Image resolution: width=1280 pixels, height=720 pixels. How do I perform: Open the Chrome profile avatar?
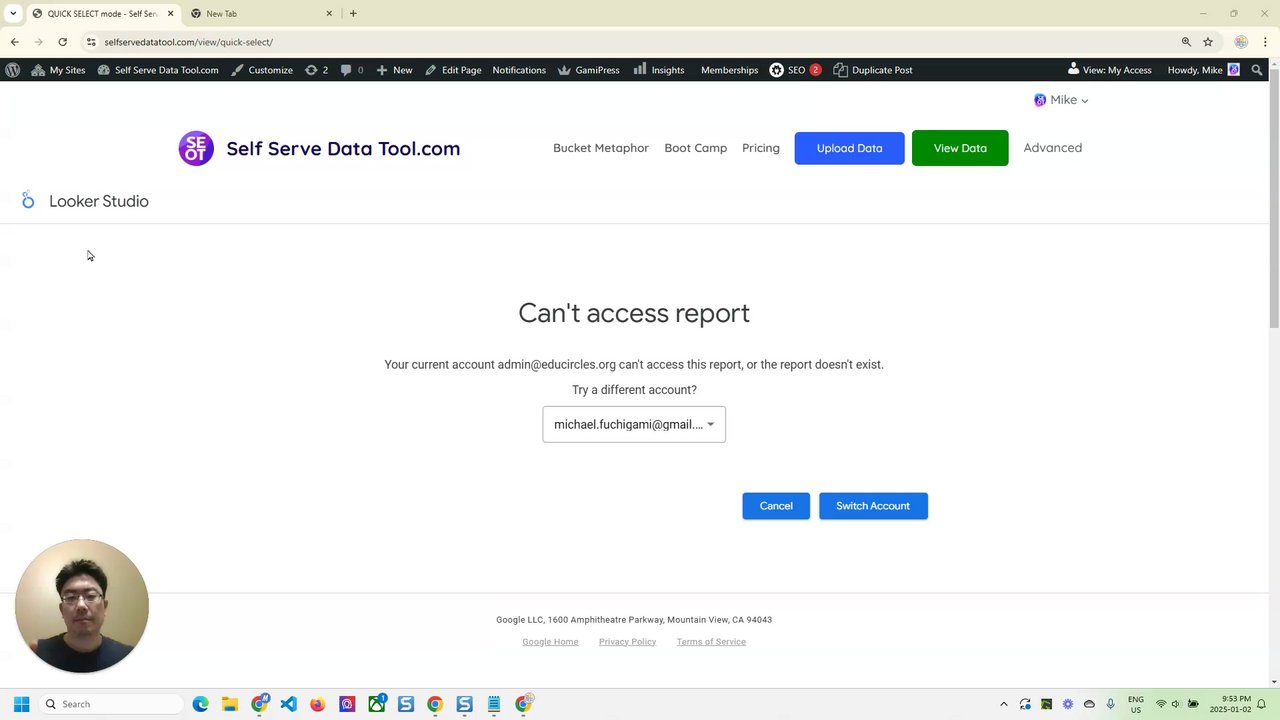(1241, 42)
